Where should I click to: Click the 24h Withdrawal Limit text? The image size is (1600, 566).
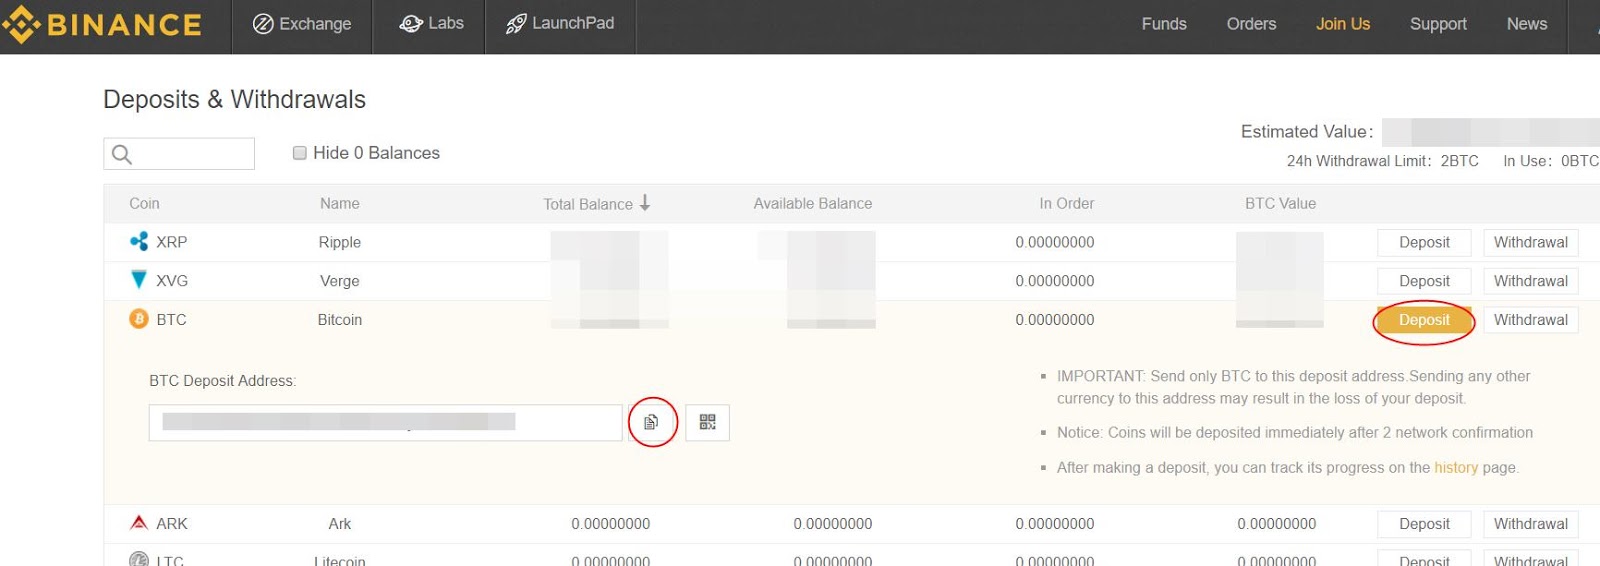[x=1382, y=161]
